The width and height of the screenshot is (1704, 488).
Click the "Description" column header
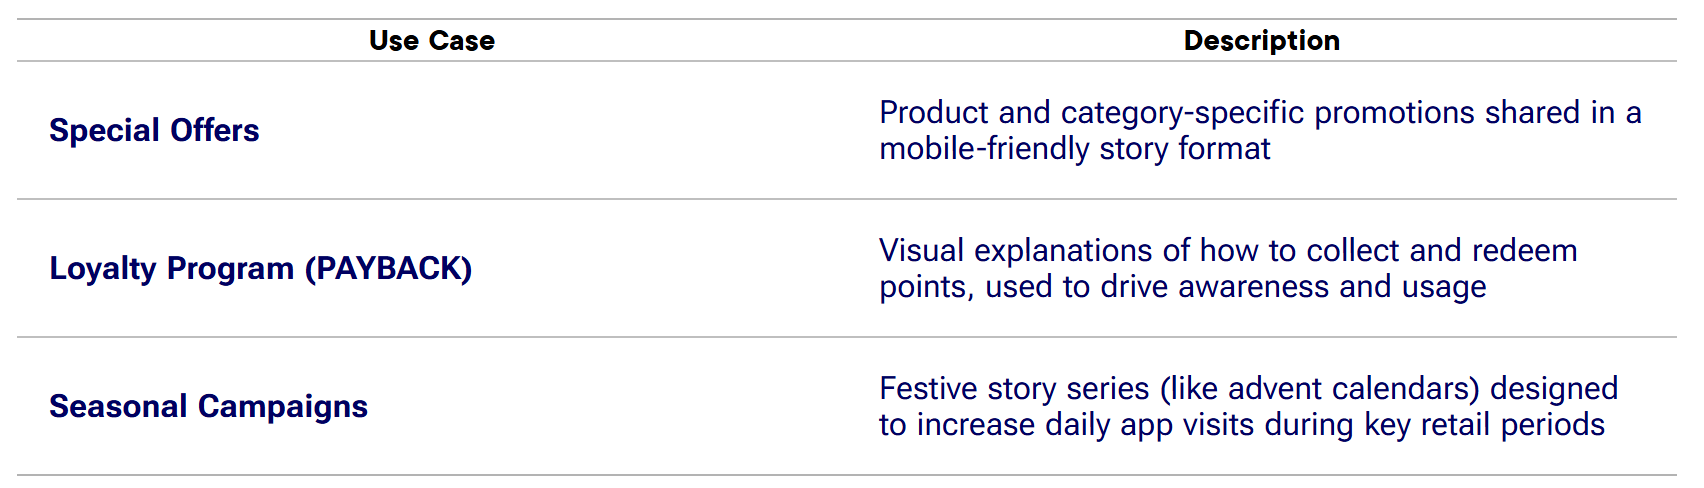[x=1261, y=41]
